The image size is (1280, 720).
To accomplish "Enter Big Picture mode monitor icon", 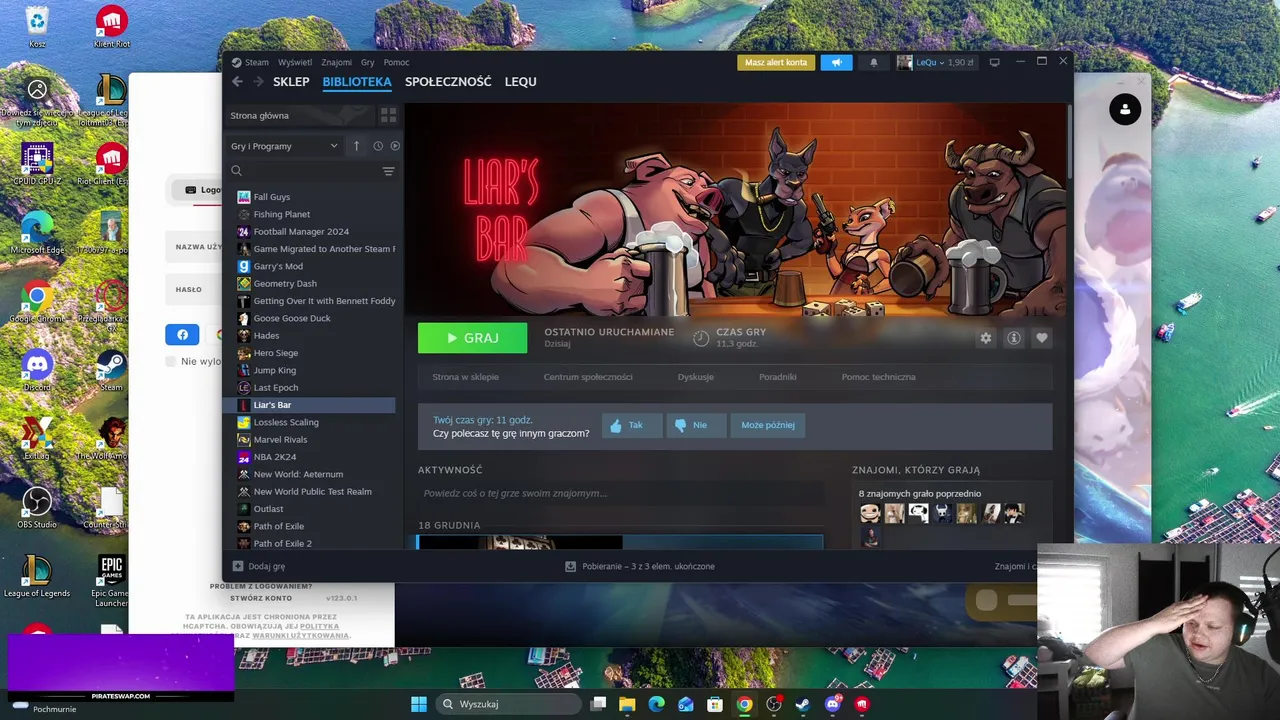I will [x=994, y=62].
